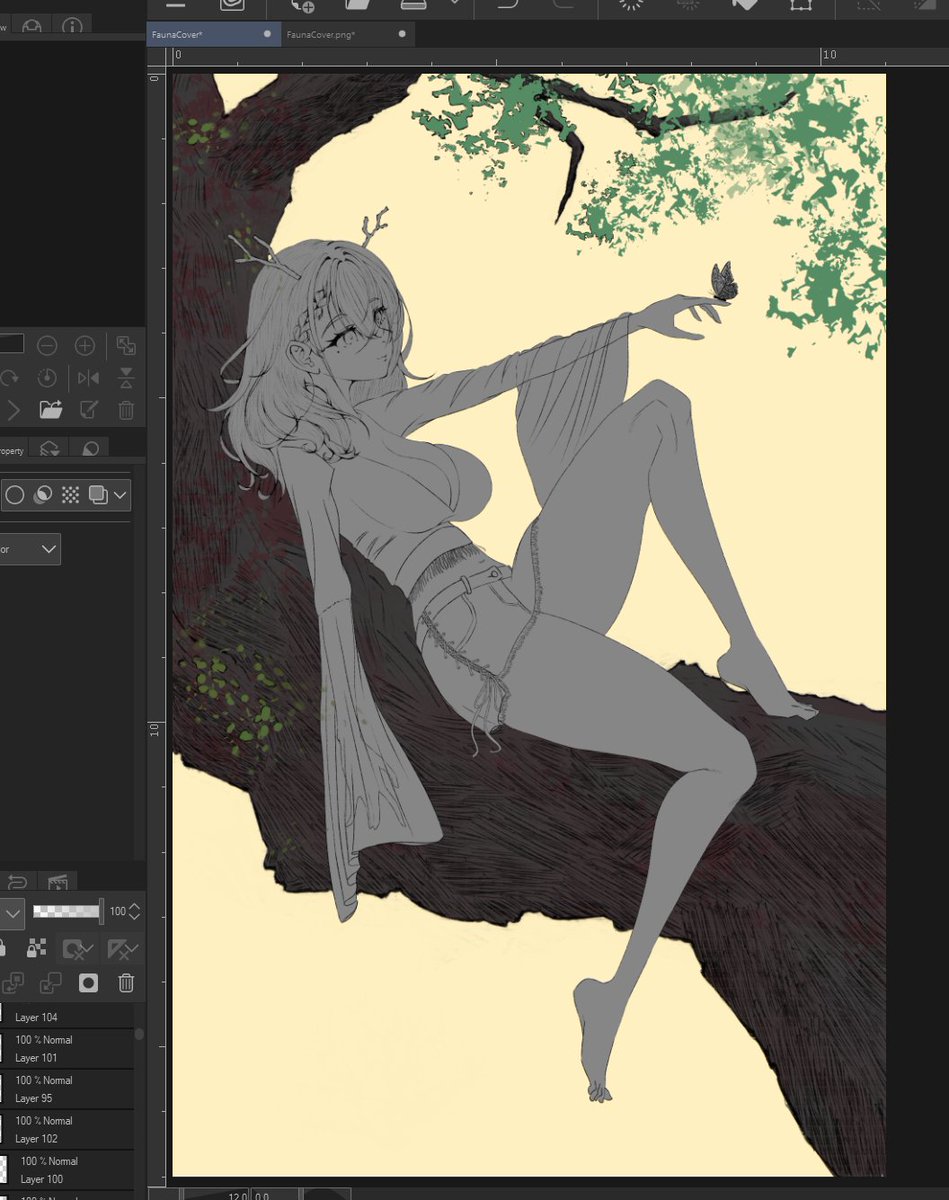Select Layer 101 in the layer list

(66, 1049)
